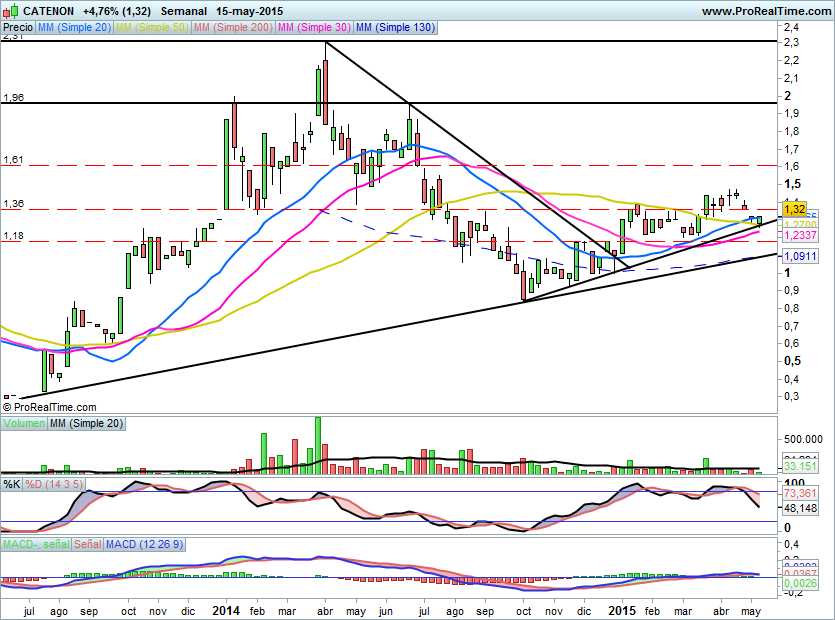Screen dimensions: 835x620
Task: Click the %D (14 3 5) stochastic label
Action: click(54, 484)
